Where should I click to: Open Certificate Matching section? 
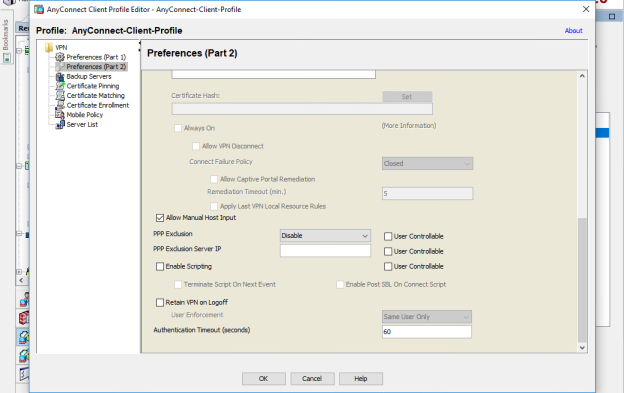(96, 95)
